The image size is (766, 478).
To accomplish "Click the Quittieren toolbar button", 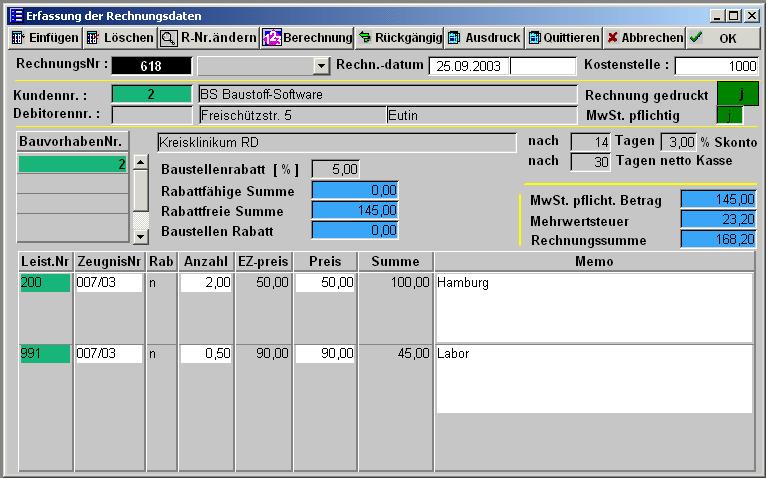I will pos(564,38).
